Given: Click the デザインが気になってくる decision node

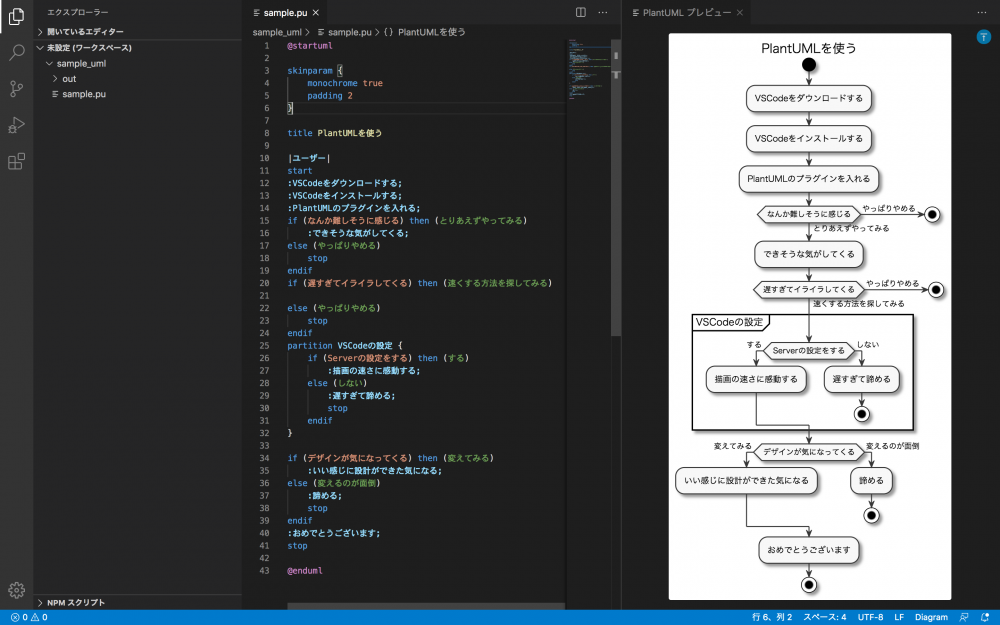Looking at the screenshot, I should (809, 452).
